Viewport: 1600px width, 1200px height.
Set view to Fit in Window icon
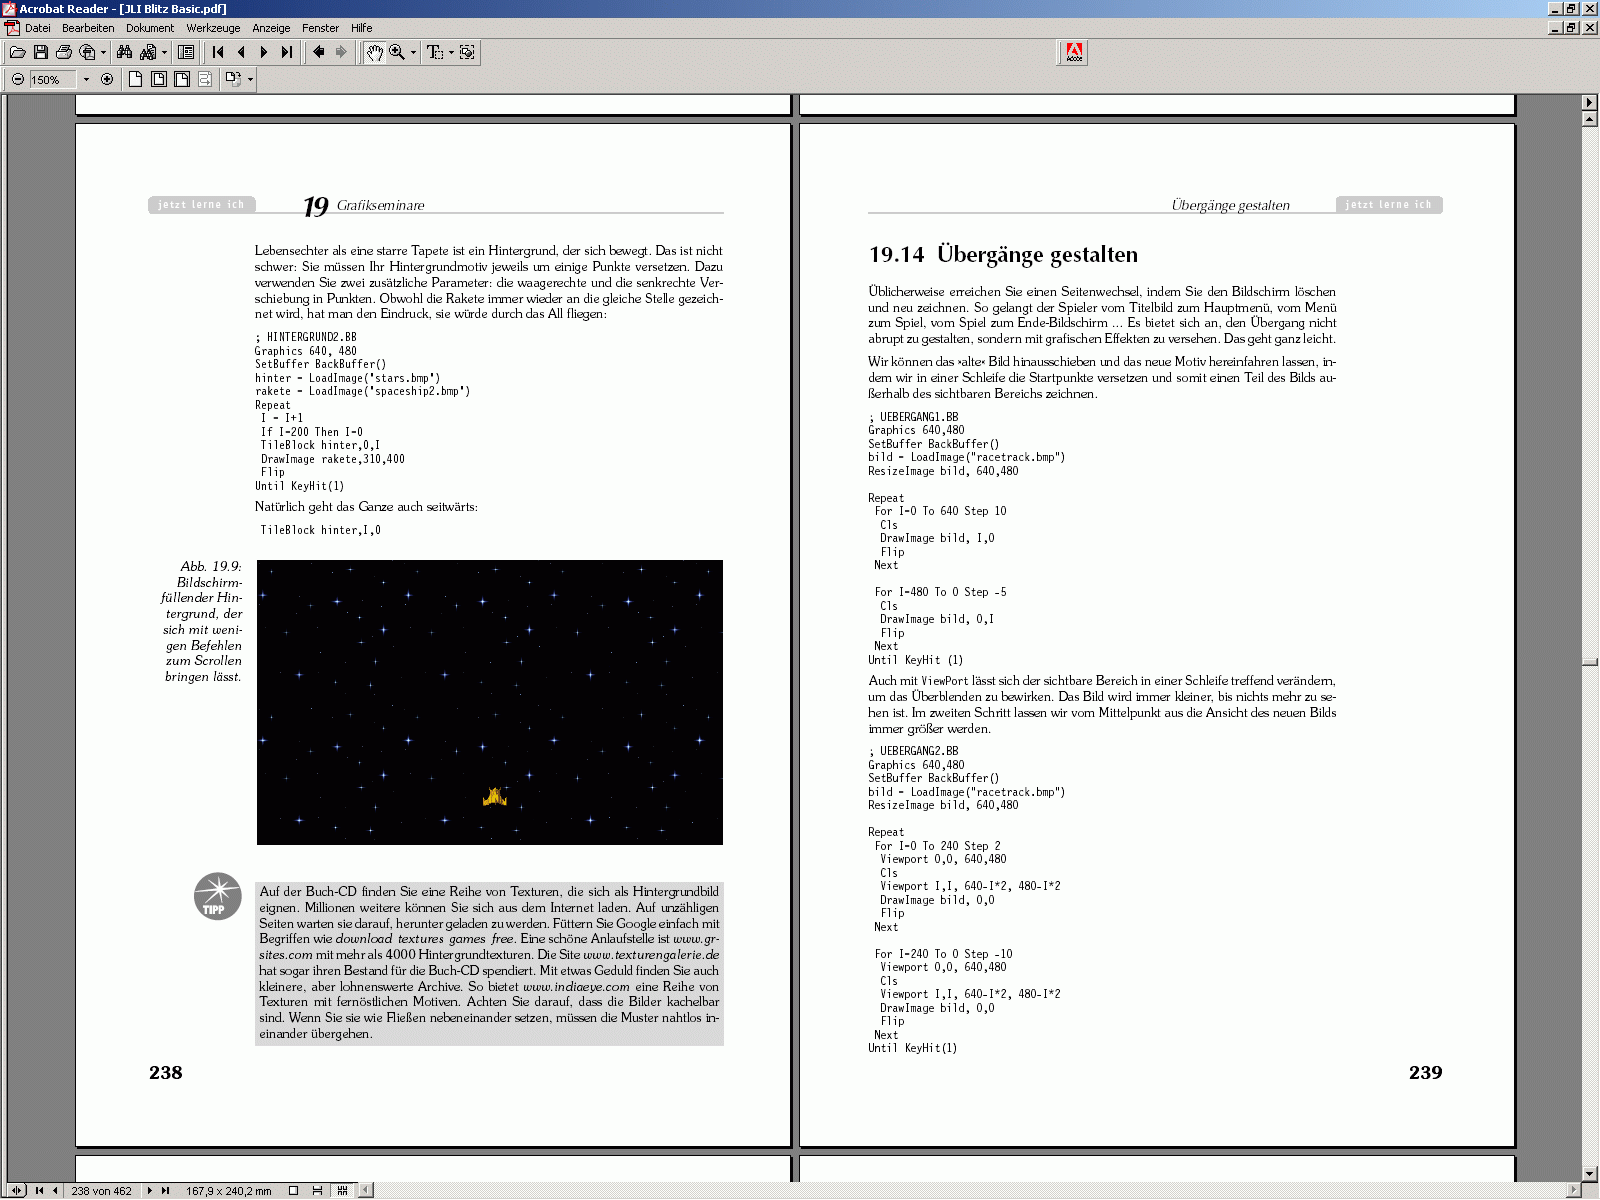158,79
